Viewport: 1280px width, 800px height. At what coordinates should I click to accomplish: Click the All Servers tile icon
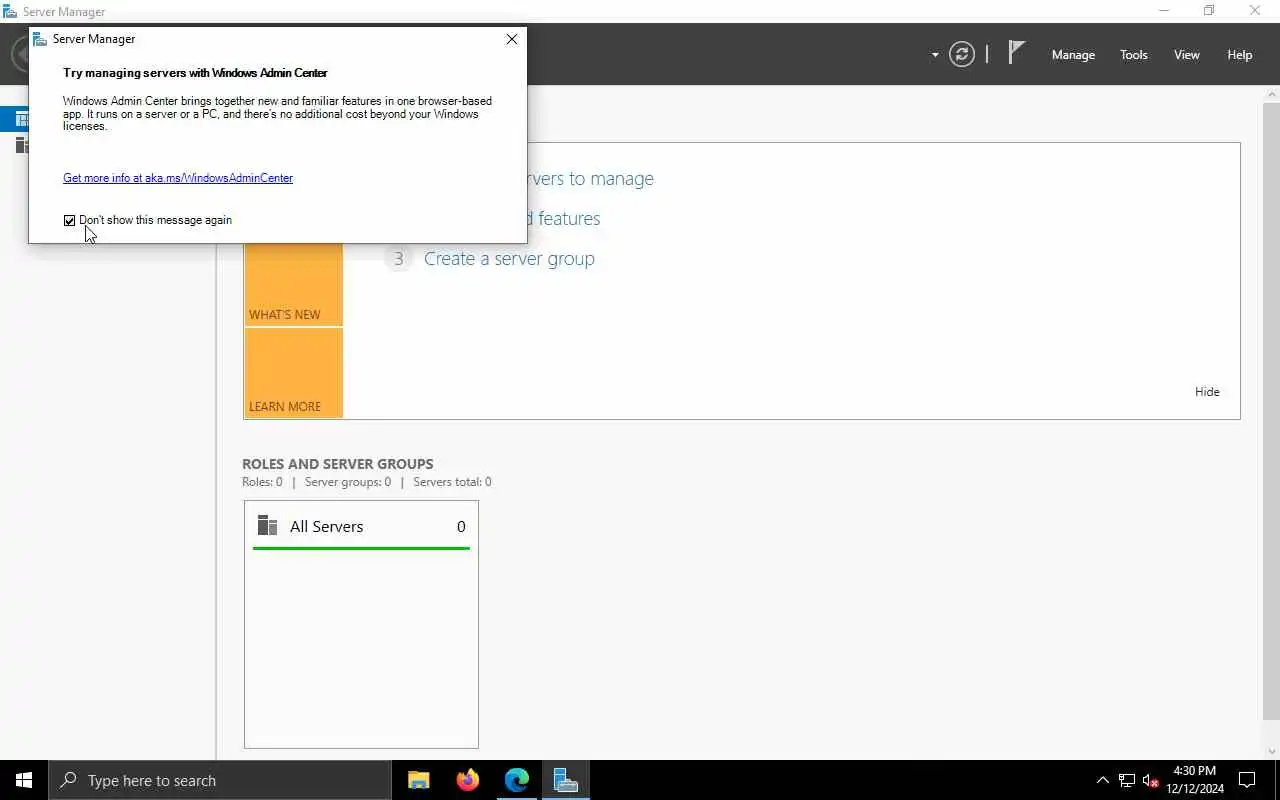[267, 526]
